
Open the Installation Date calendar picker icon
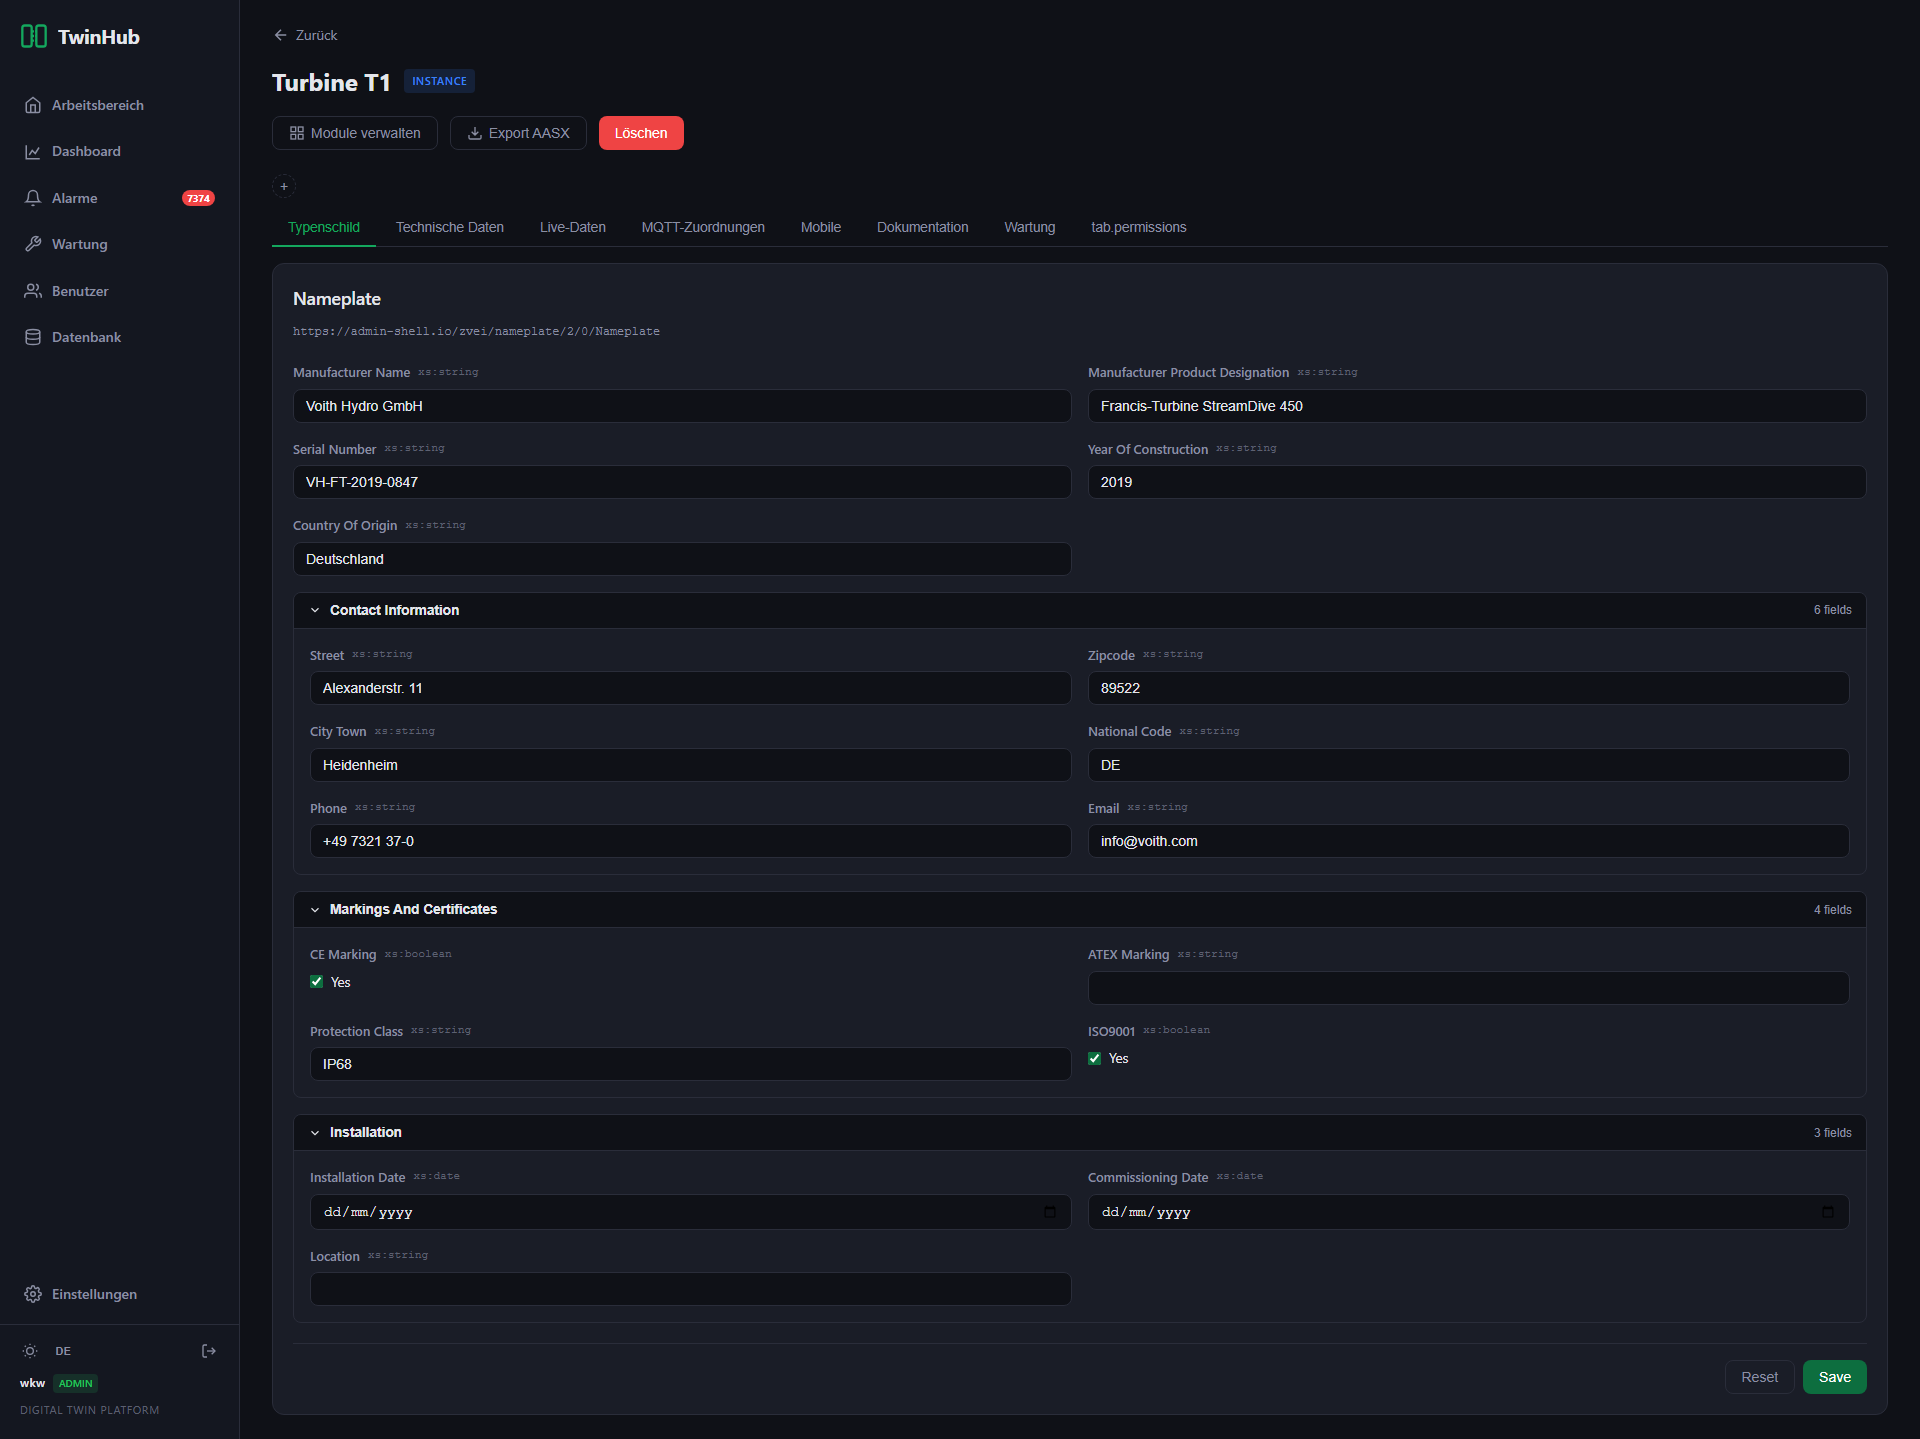click(x=1050, y=1212)
